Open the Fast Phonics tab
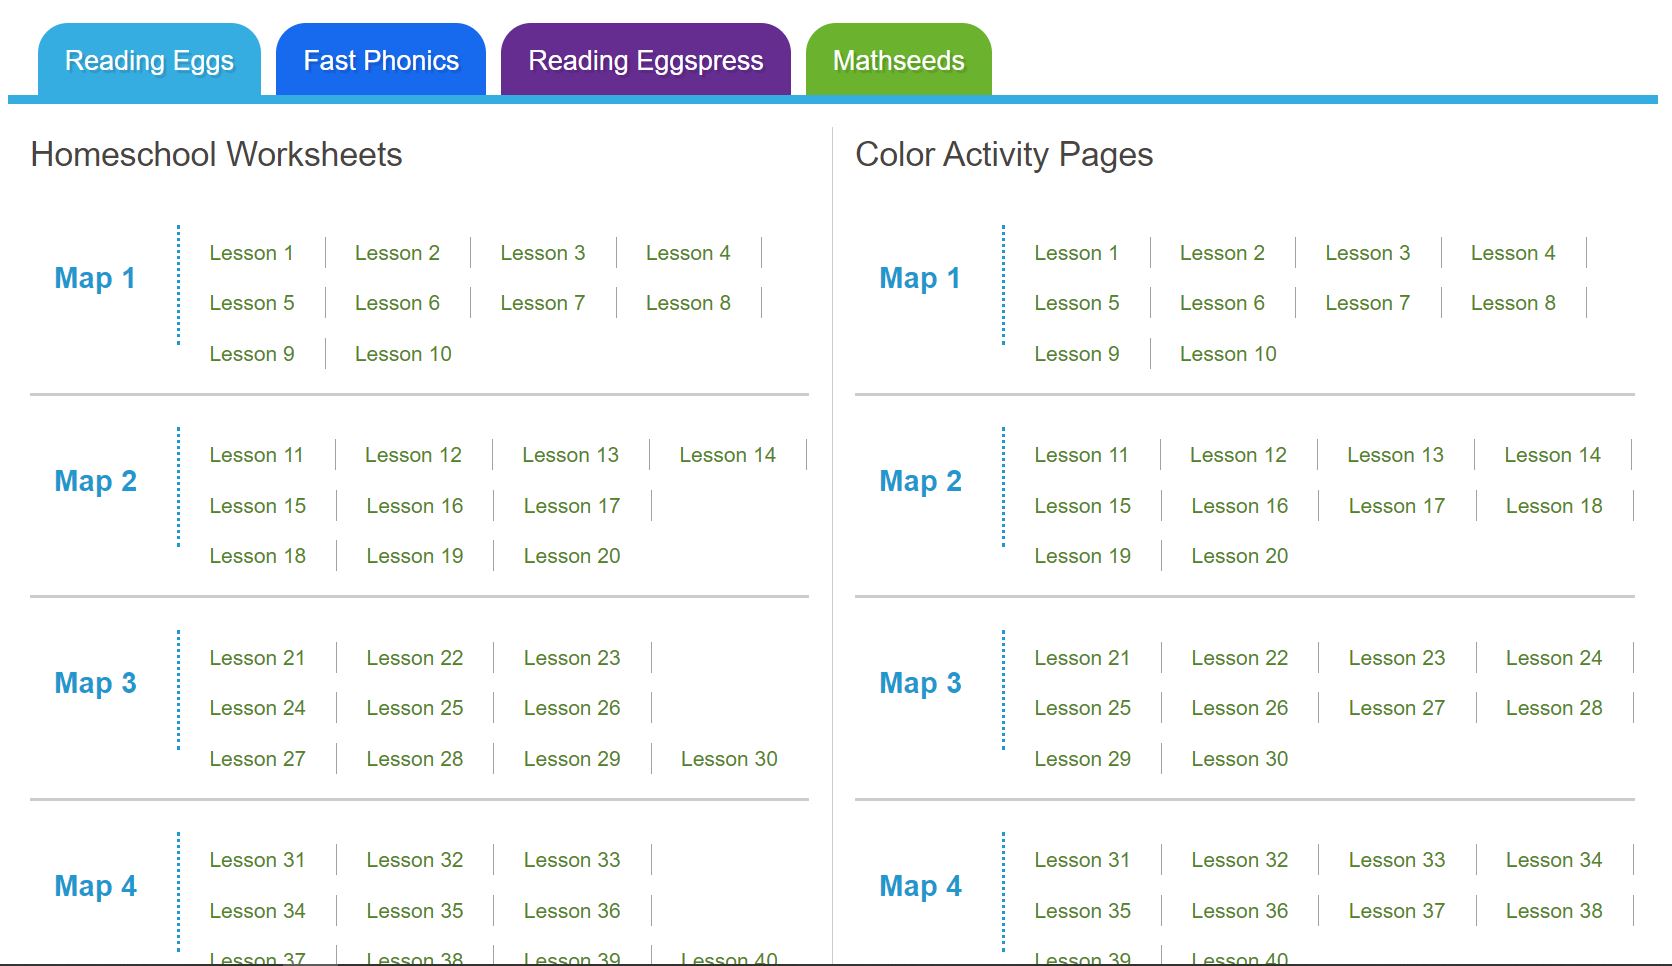This screenshot has height=966, width=1672. point(381,61)
